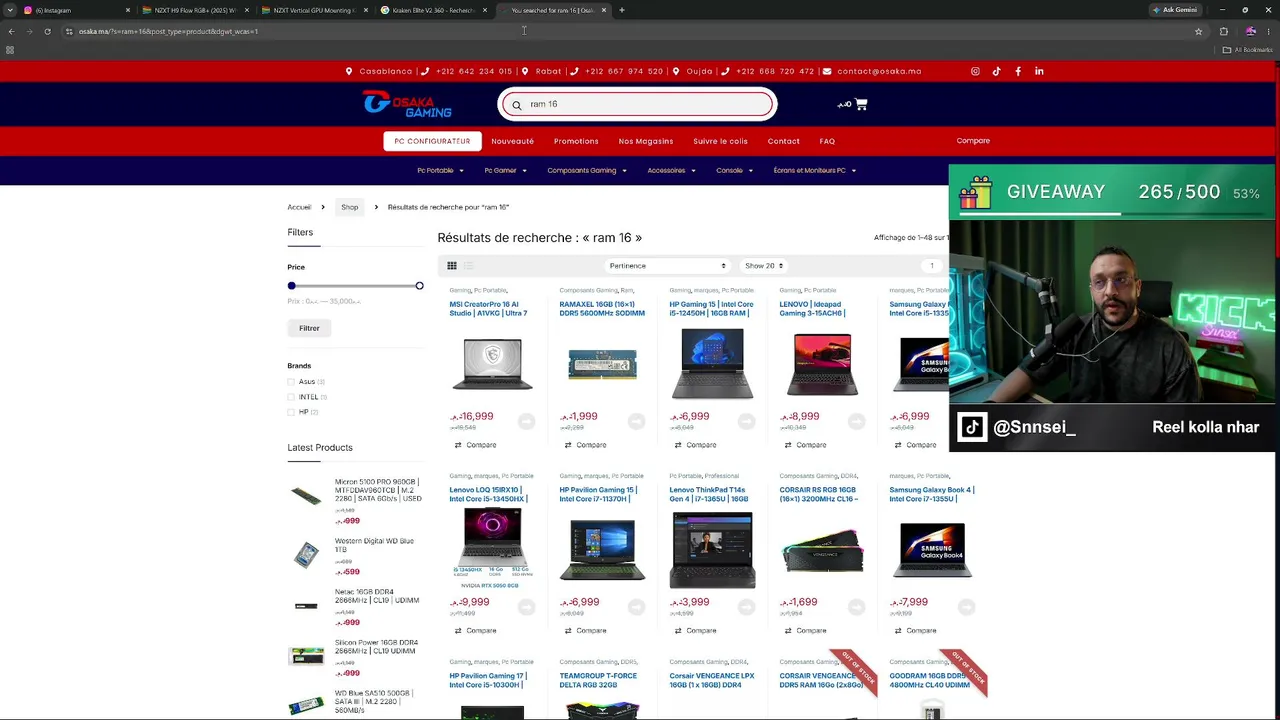Go back in the browser
The image size is (1280, 720).
(x=11, y=31)
